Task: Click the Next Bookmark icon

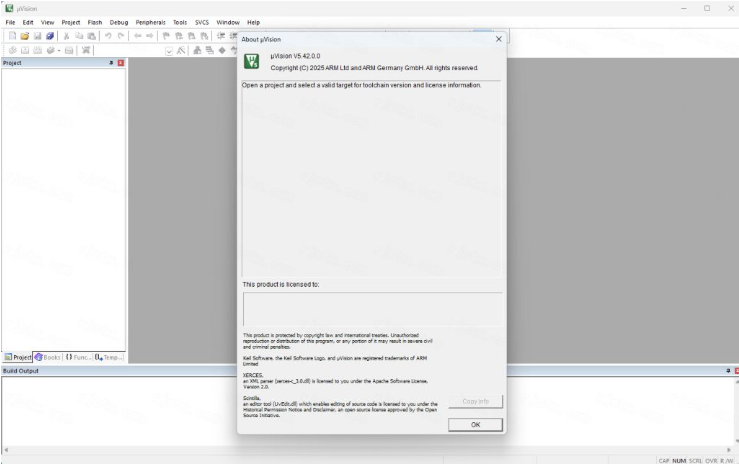Action: click(191, 36)
